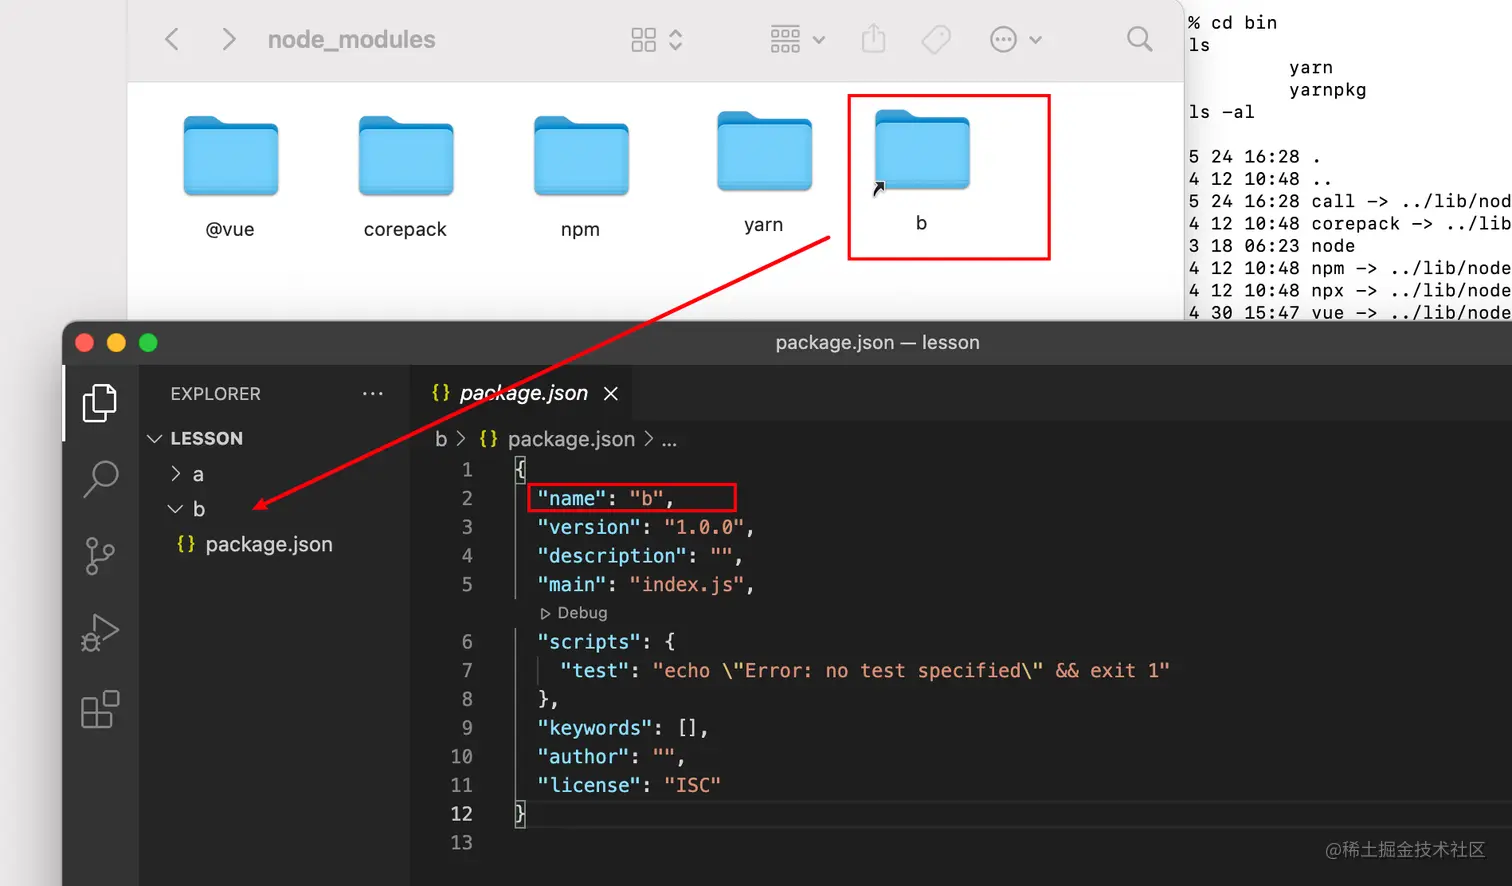Select the package.json editor tab
Viewport: 1512px width, 886px height.
tap(524, 393)
